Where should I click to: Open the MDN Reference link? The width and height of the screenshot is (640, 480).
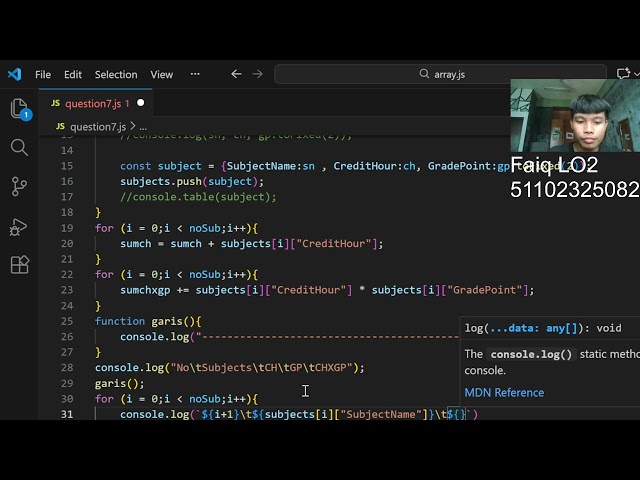click(504, 392)
